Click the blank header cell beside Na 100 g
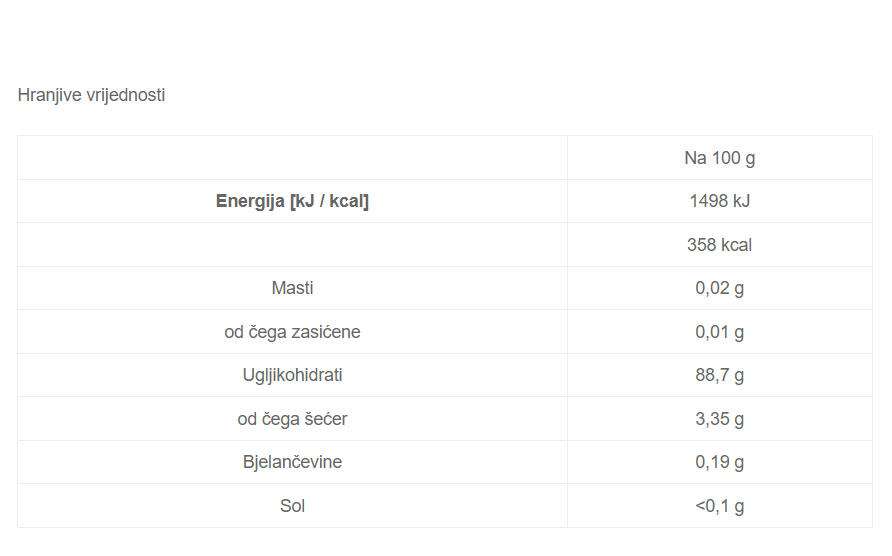The width and height of the screenshot is (892, 556). click(292, 158)
